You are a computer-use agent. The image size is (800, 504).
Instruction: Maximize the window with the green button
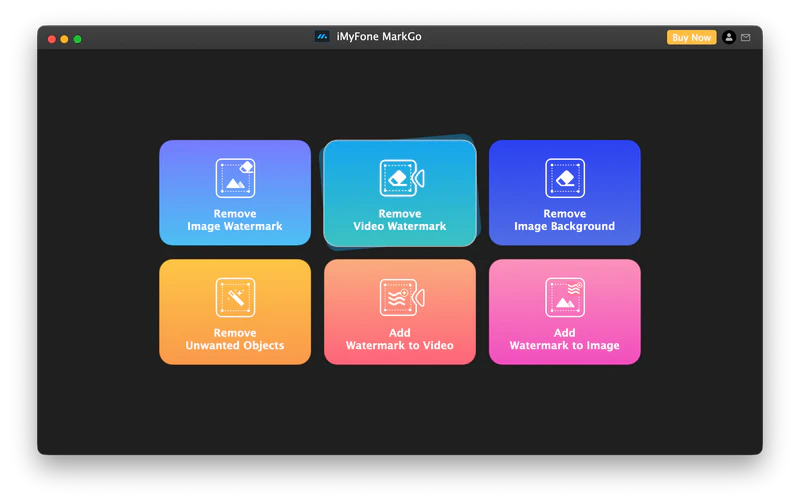click(x=78, y=39)
